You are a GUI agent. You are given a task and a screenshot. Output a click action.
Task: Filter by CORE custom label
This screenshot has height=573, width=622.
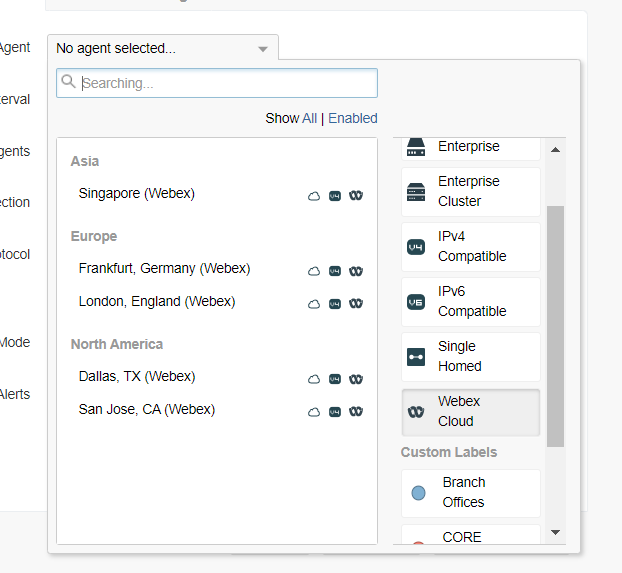tap(471, 535)
